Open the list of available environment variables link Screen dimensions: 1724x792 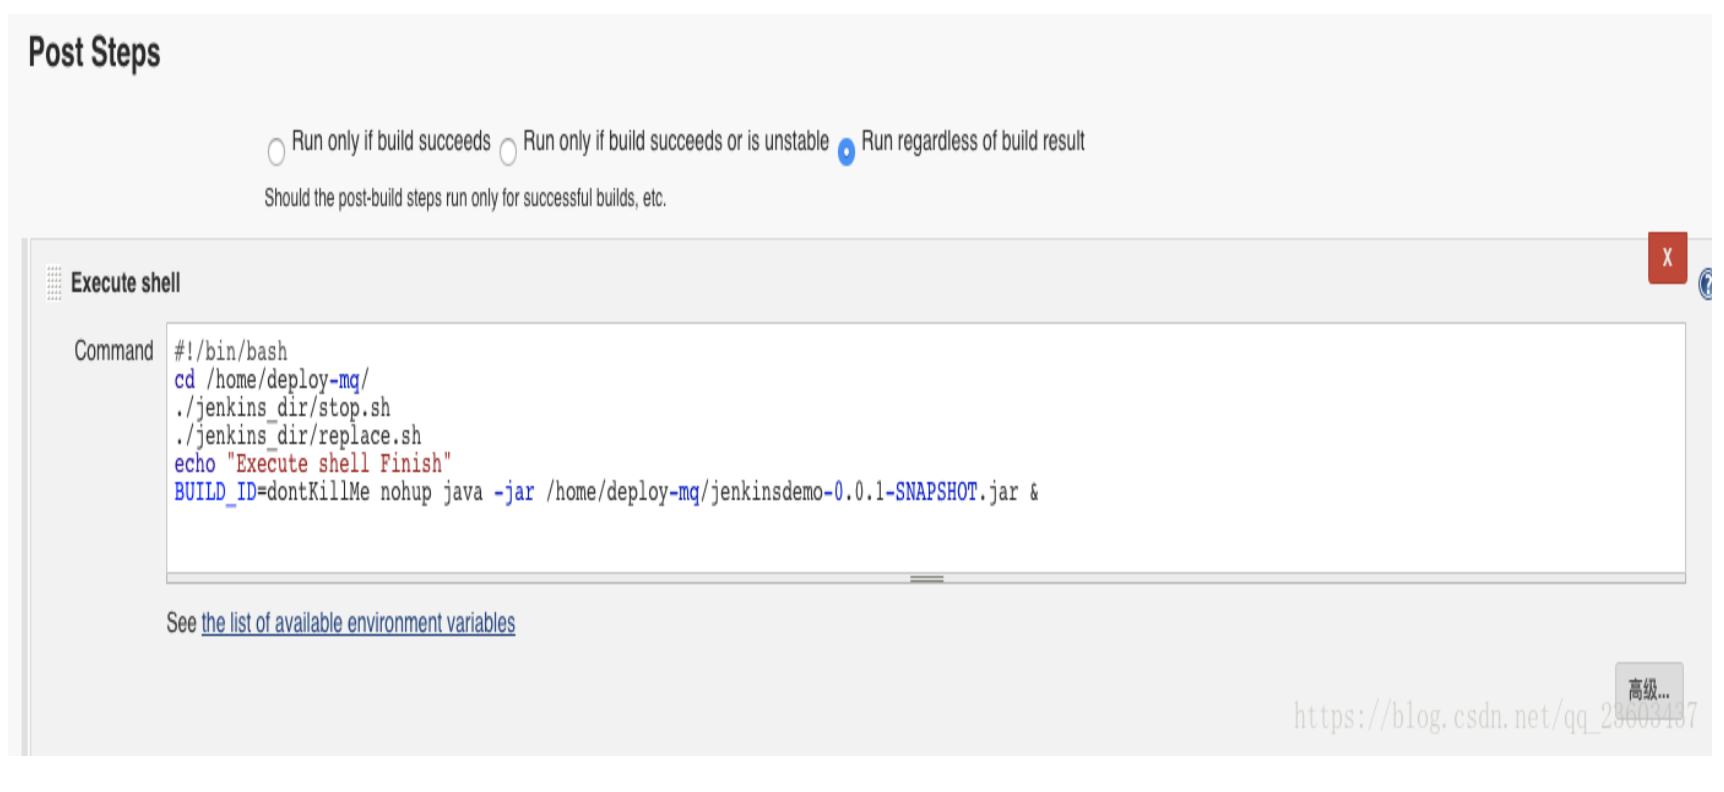(x=358, y=623)
